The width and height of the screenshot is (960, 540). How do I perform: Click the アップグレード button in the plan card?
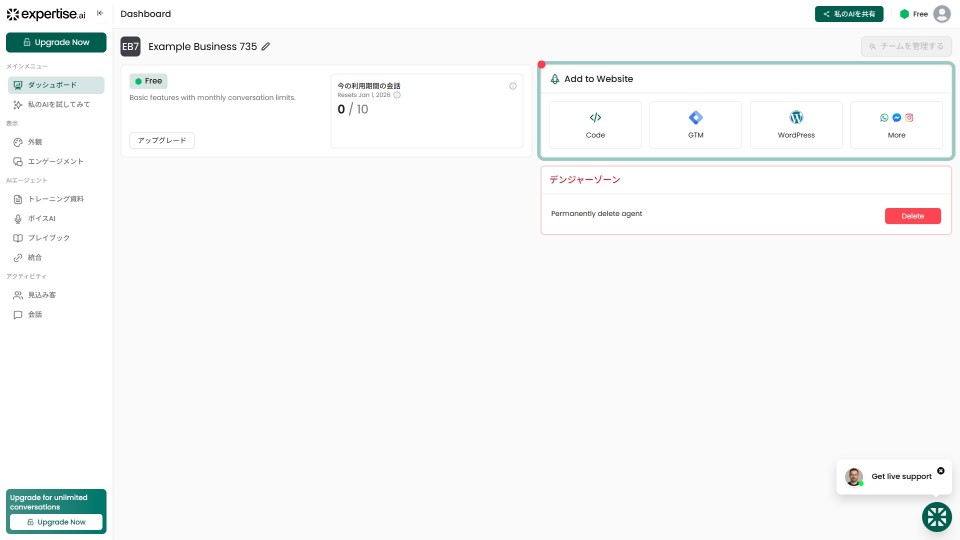click(162, 140)
